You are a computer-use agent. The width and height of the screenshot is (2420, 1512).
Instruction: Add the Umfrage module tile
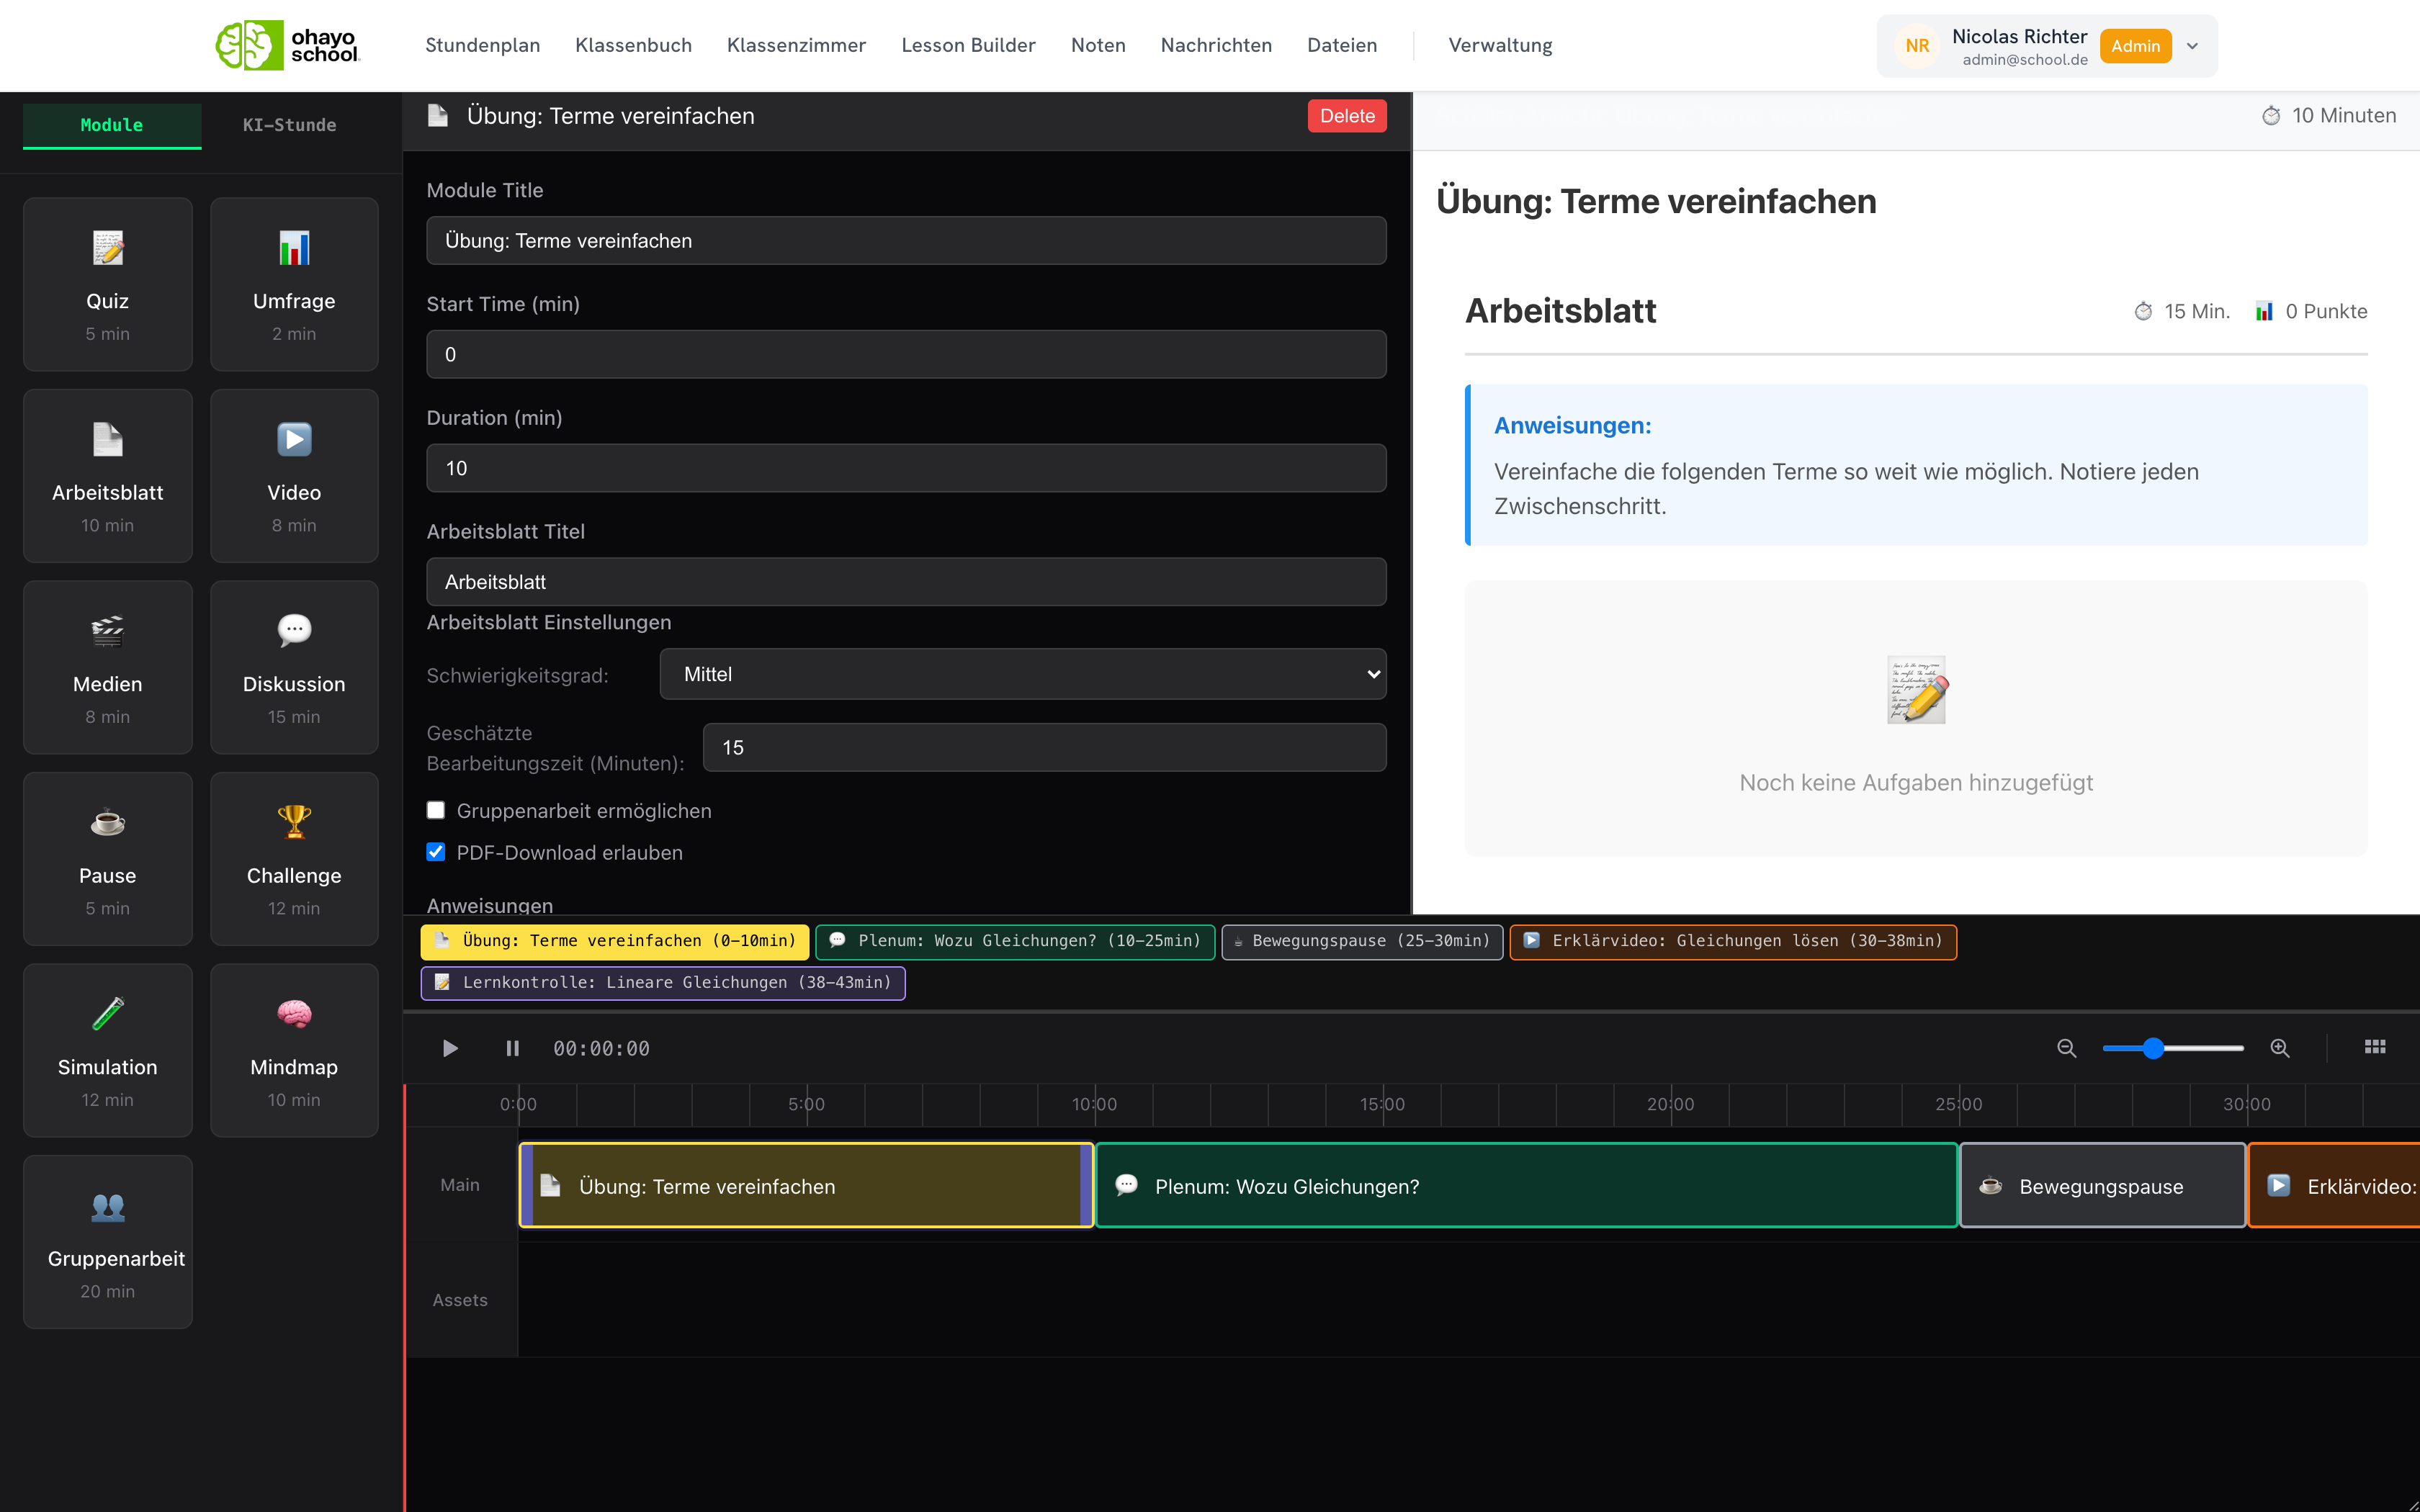click(294, 284)
